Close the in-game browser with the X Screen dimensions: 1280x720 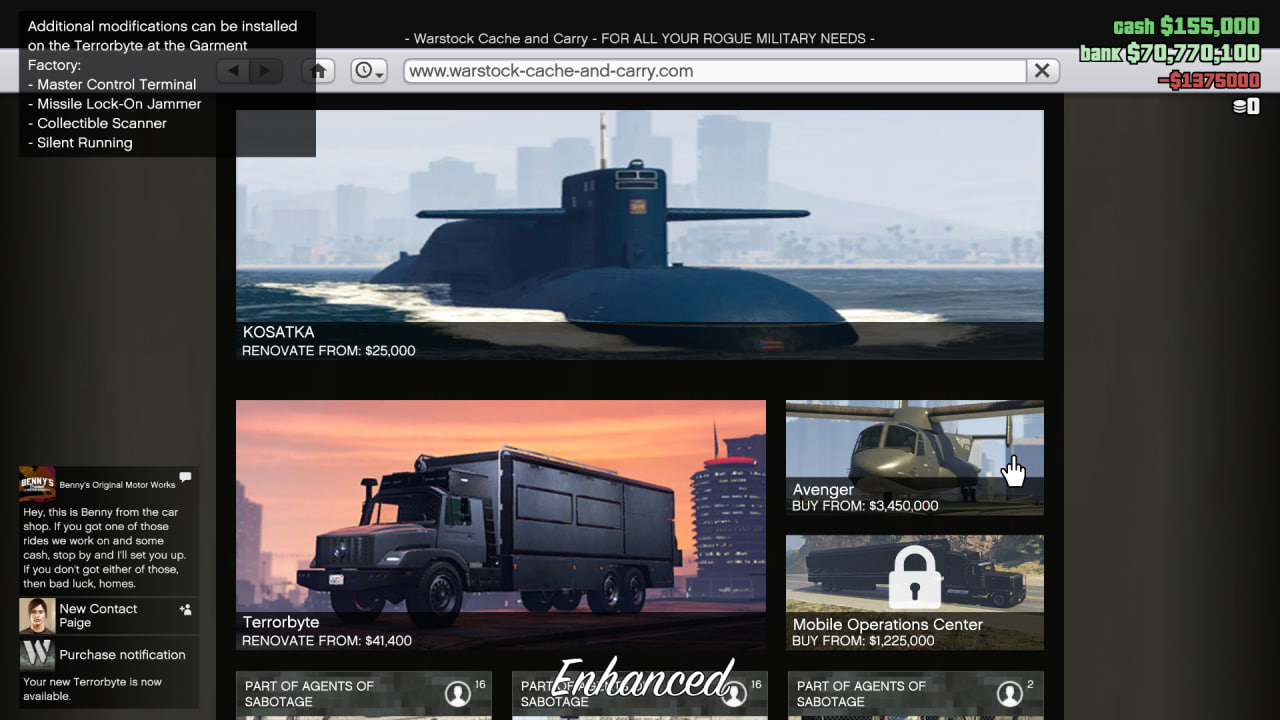(x=1042, y=71)
